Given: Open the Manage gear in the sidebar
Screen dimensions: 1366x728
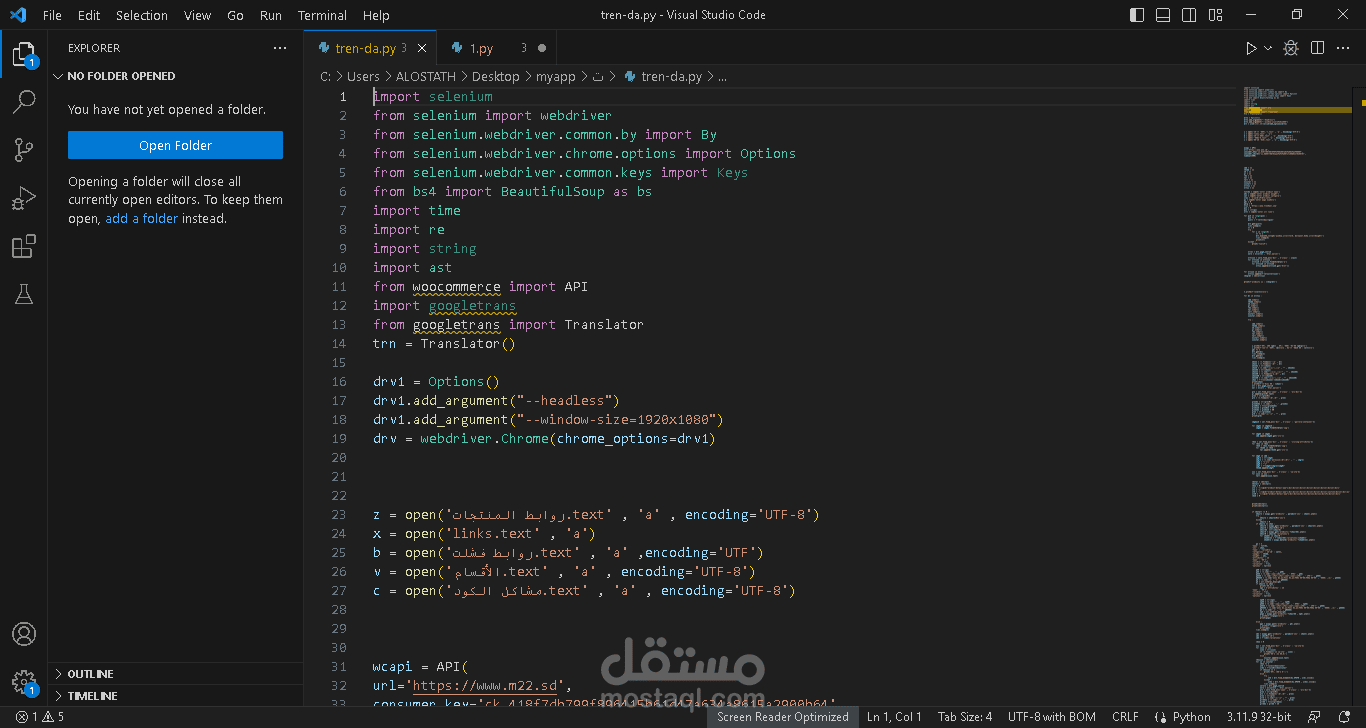Looking at the screenshot, I should click(24, 681).
